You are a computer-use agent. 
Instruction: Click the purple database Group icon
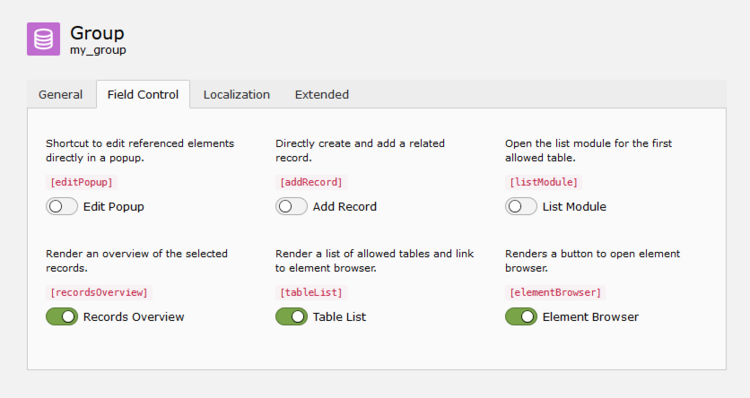point(44,39)
